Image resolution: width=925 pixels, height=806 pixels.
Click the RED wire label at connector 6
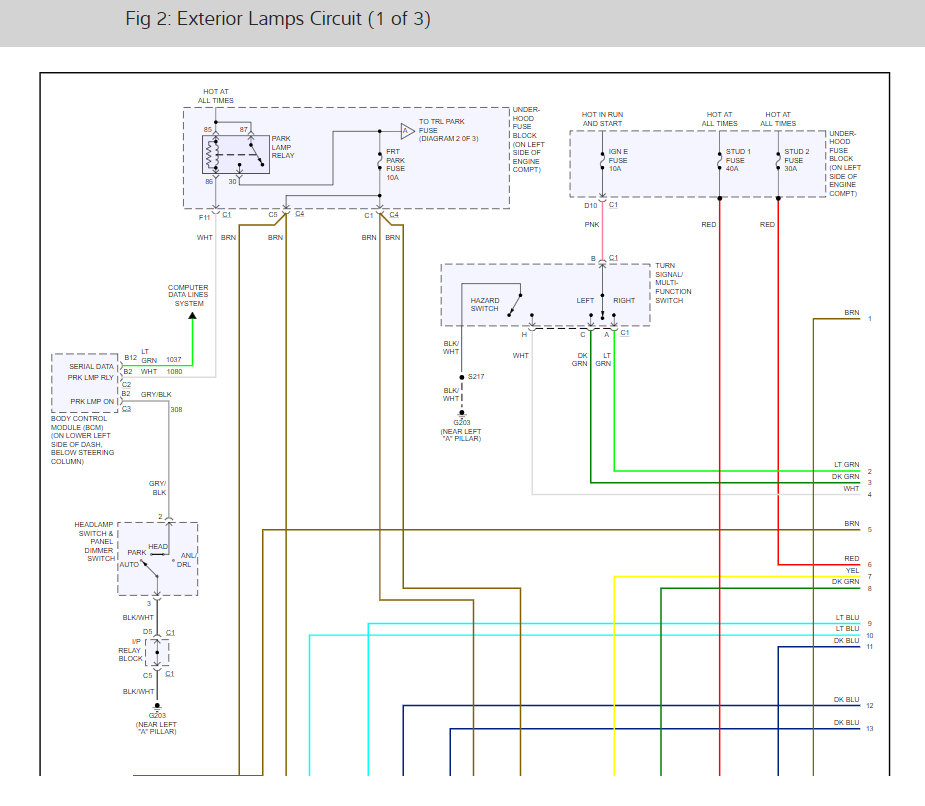coord(851,559)
